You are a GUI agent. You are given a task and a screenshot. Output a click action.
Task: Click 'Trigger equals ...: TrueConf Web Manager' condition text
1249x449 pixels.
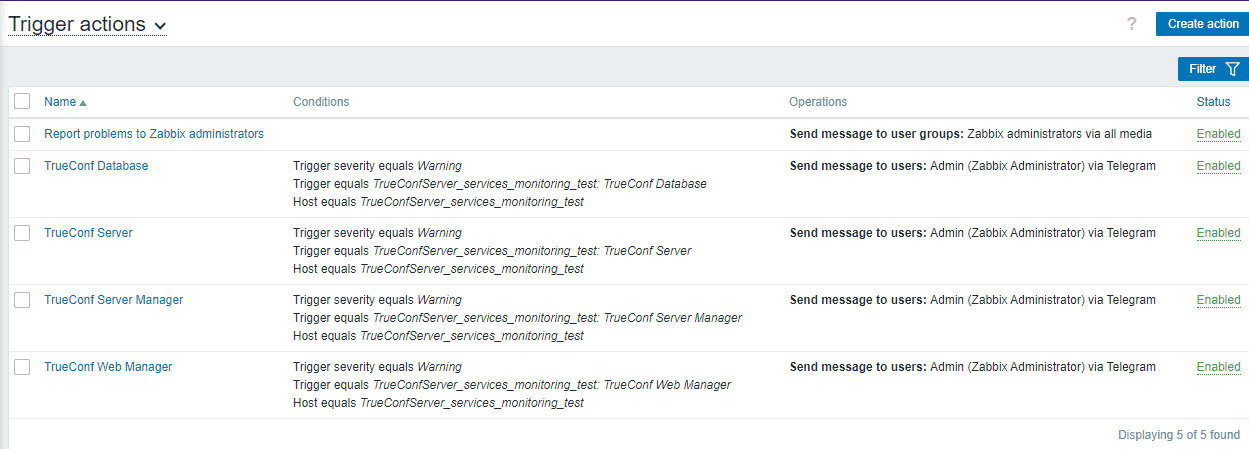pyautogui.click(x=512, y=385)
